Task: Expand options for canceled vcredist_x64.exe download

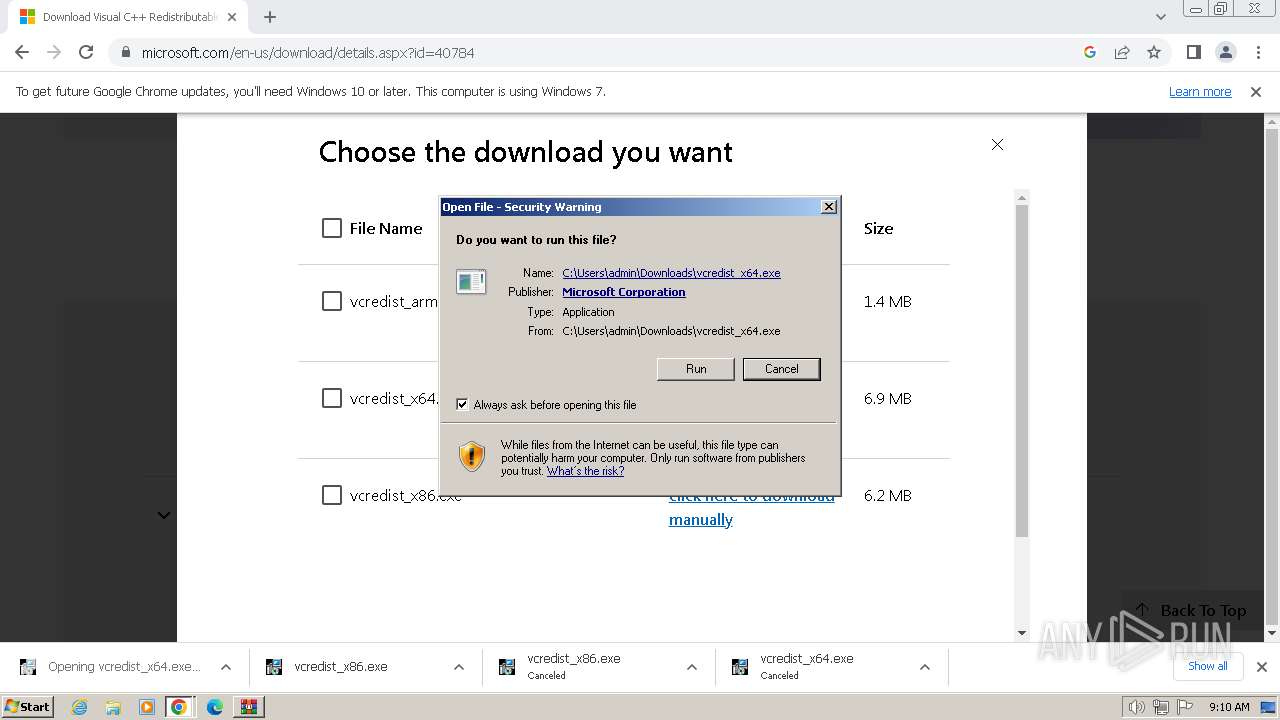Action: coord(925,667)
